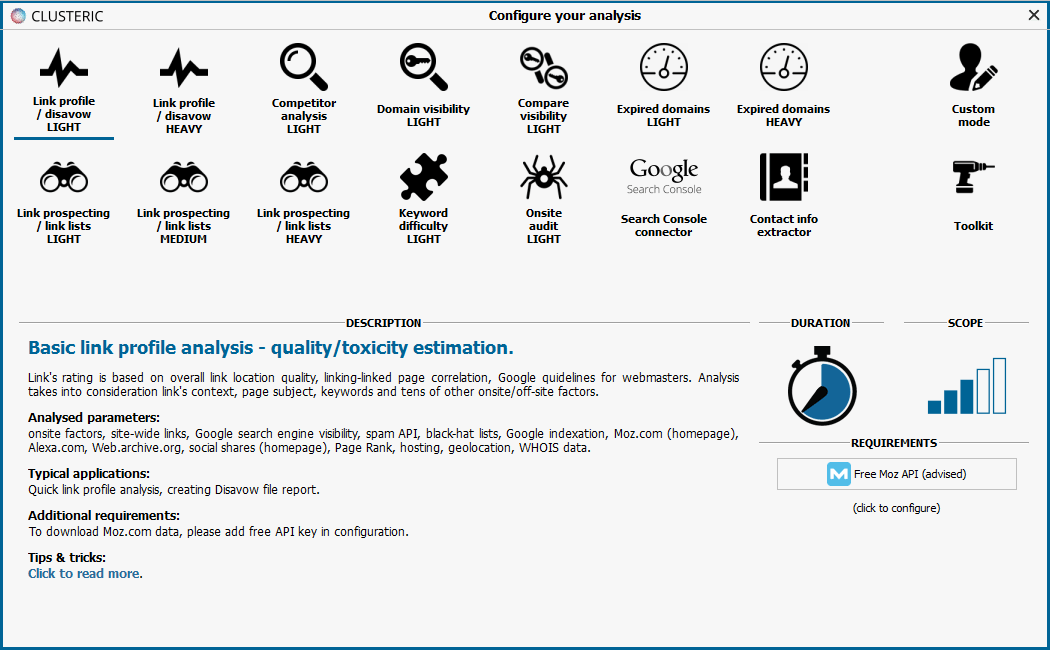Screen dimensions: 1050x650
Task: Select Expired domains LIGHT mode
Action: (663, 85)
